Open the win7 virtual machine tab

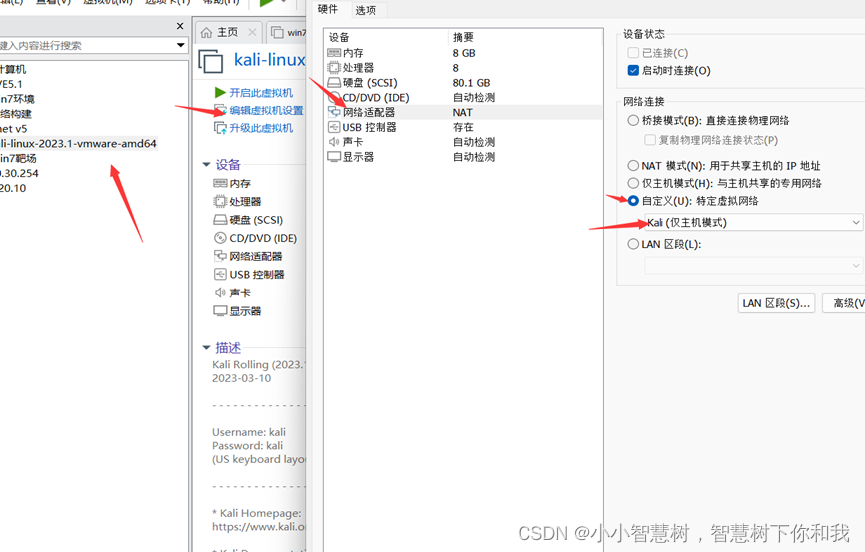(289, 33)
